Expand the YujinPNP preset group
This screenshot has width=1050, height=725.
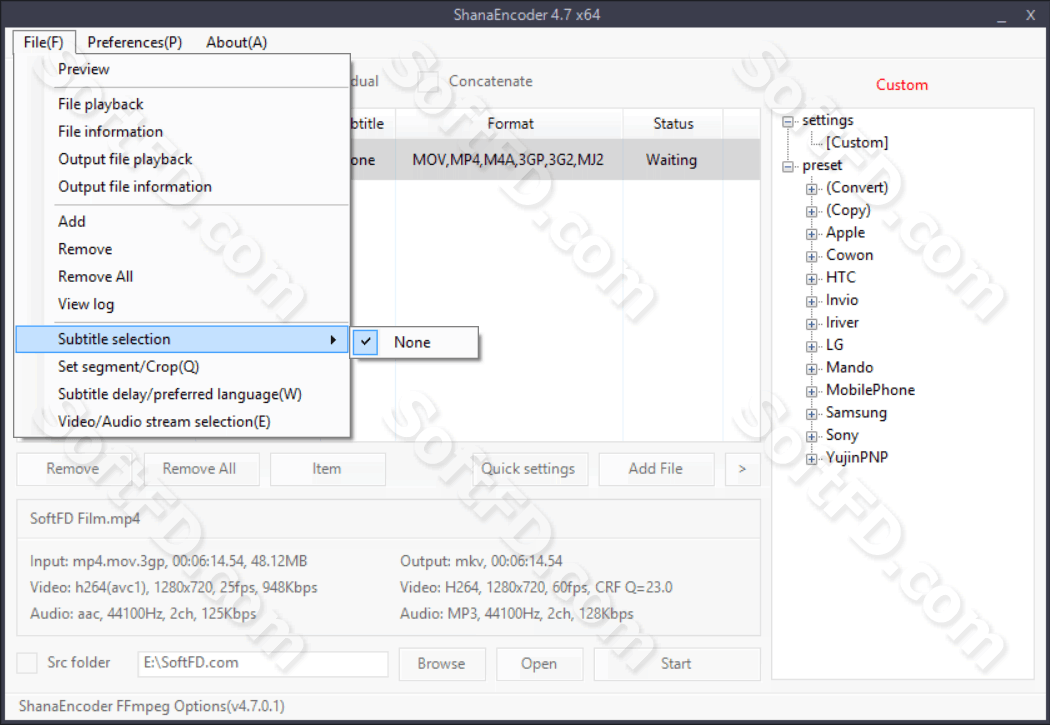812,459
